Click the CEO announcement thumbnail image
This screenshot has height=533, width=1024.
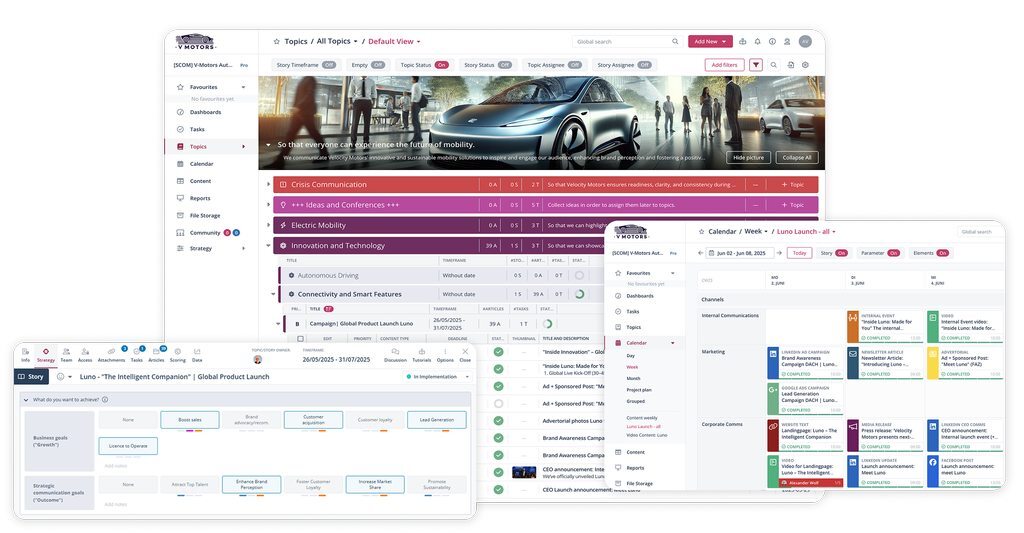pos(524,472)
